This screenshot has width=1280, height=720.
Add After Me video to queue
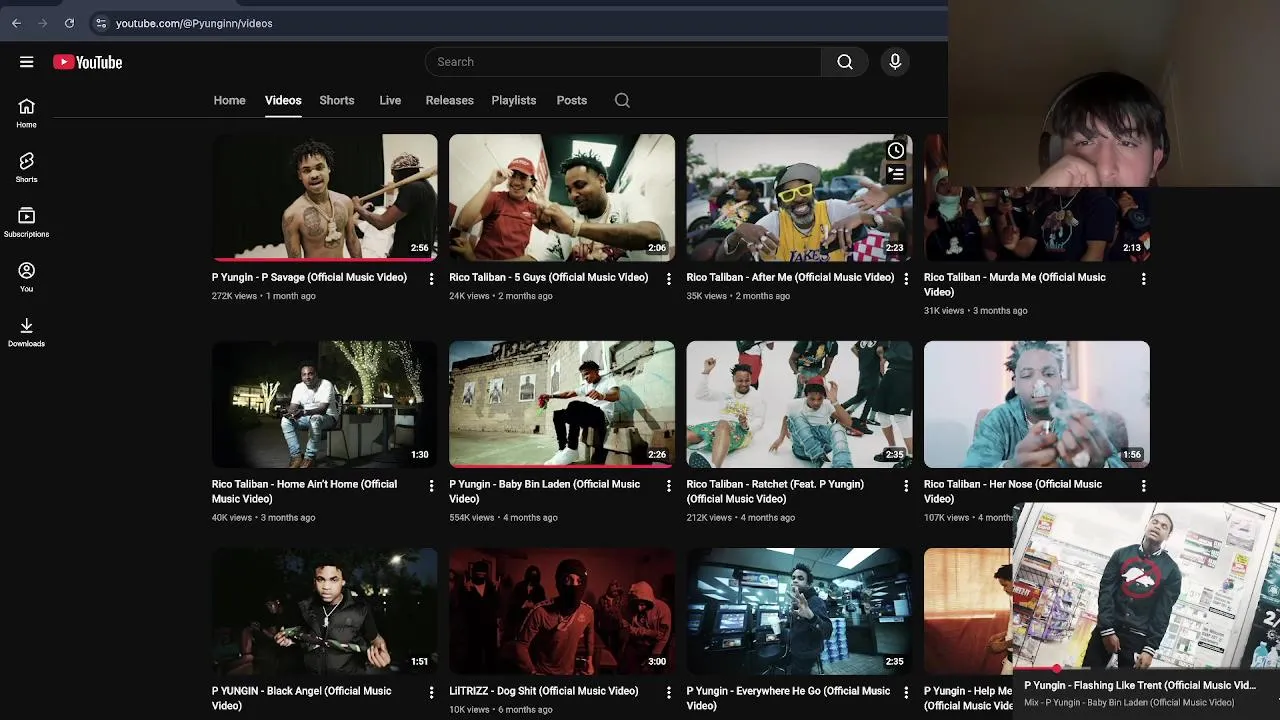(896, 174)
